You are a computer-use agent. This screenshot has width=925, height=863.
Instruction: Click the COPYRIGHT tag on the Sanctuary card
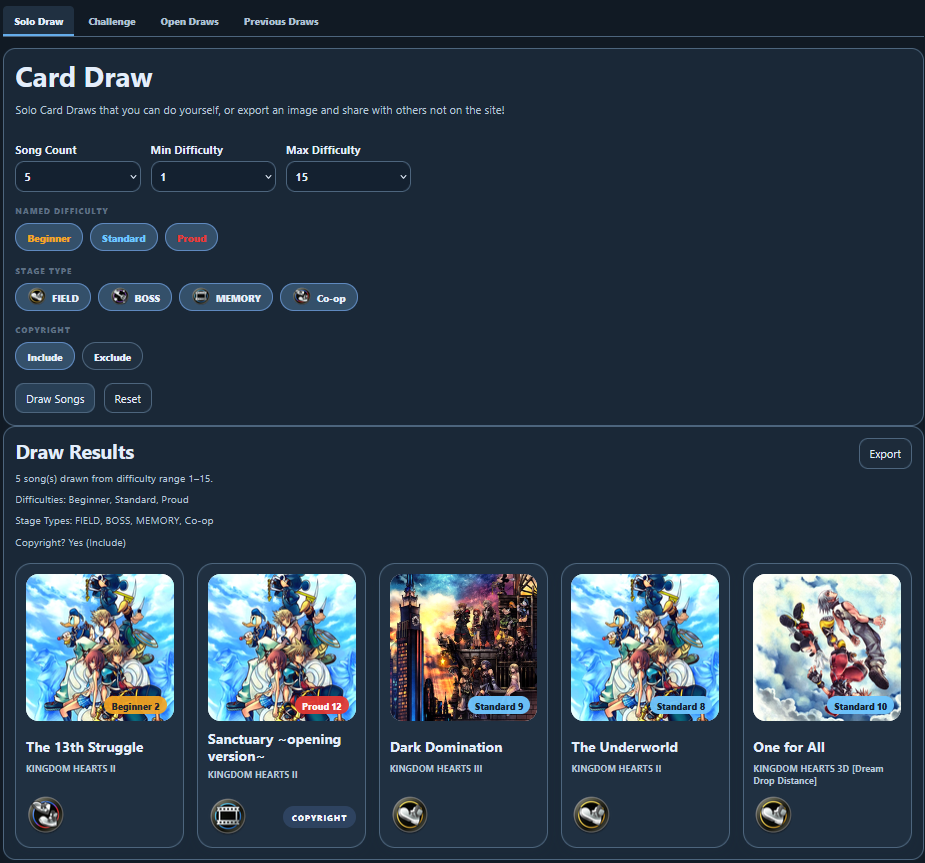319,817
